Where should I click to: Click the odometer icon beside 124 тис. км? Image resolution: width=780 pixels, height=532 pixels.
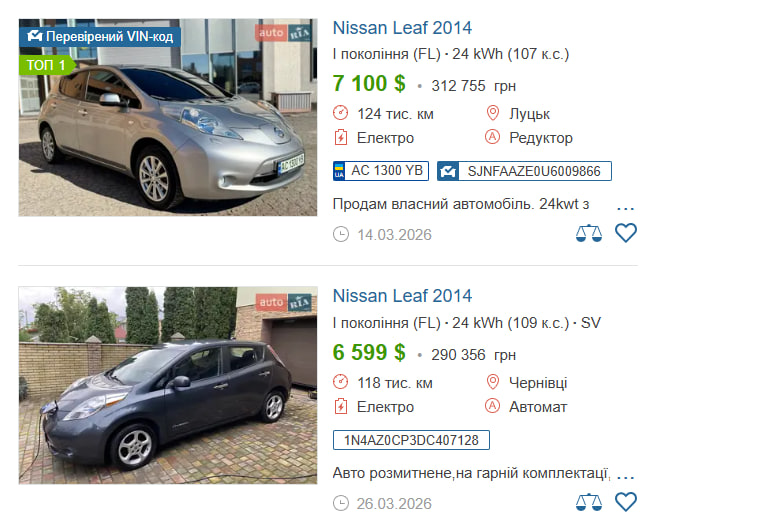click(x=341, y=114)
